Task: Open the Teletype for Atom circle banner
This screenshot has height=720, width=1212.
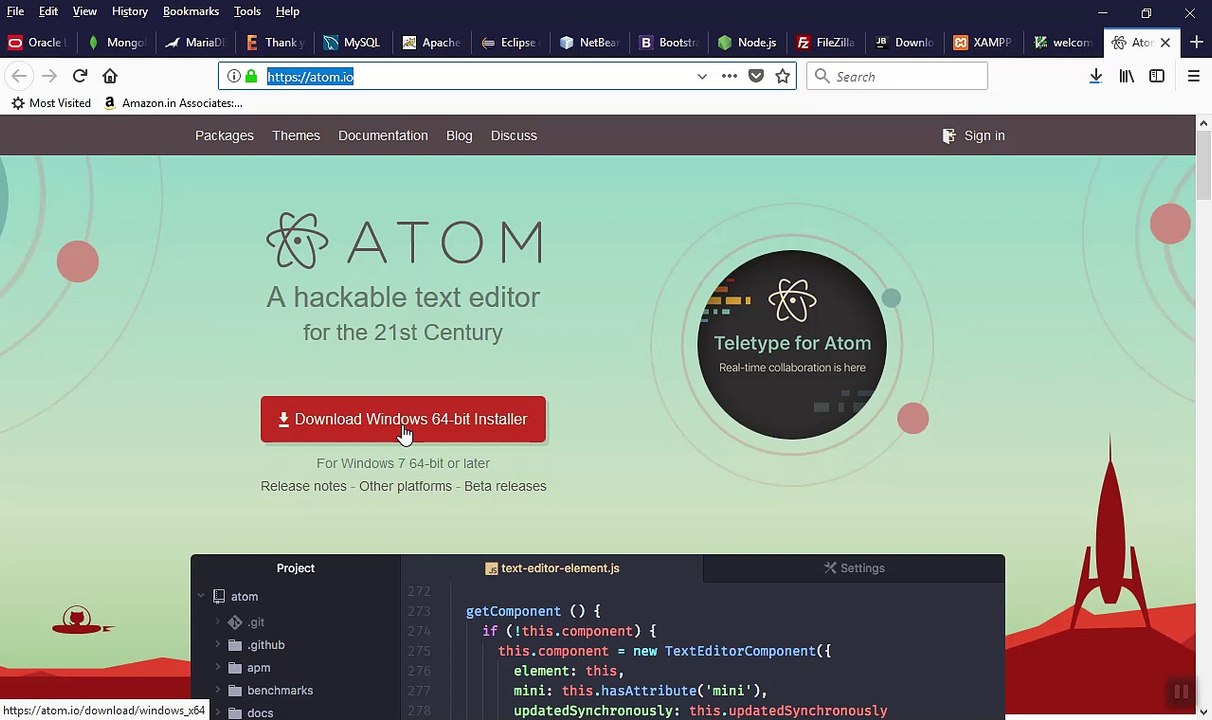Action: 792,344
